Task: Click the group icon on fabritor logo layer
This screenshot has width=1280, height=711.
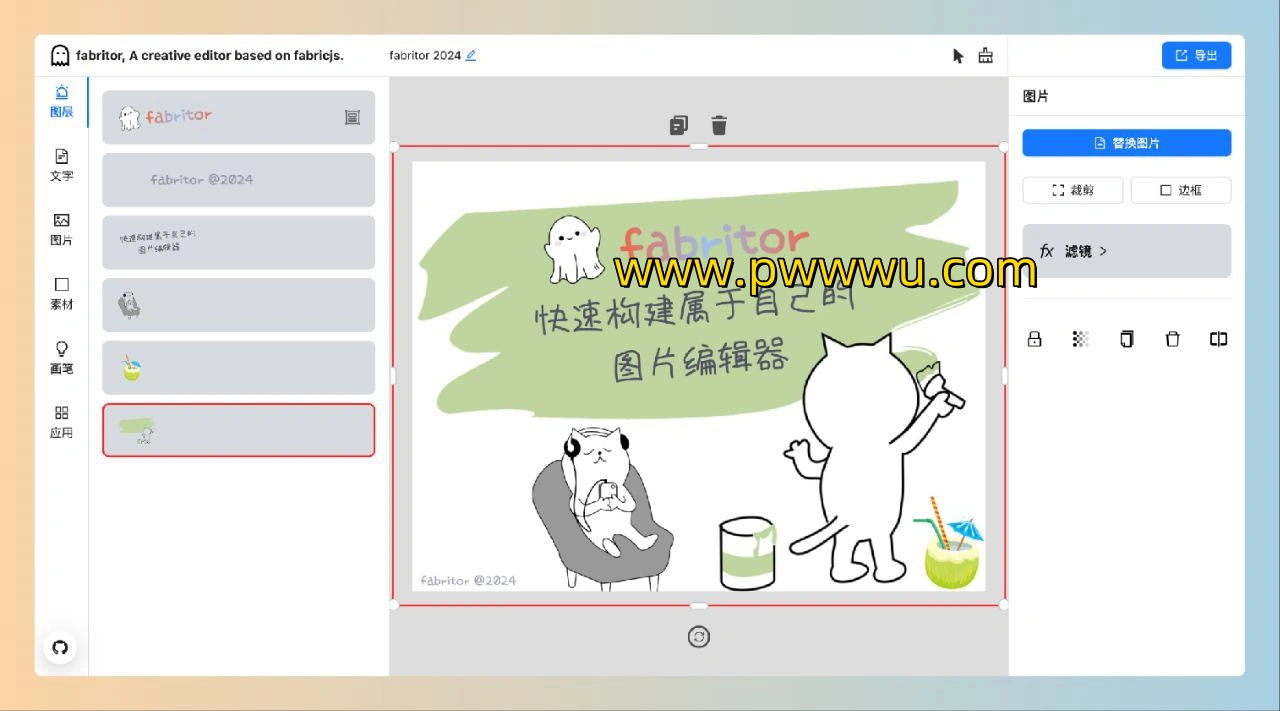Action: click(x=352, y=117)
